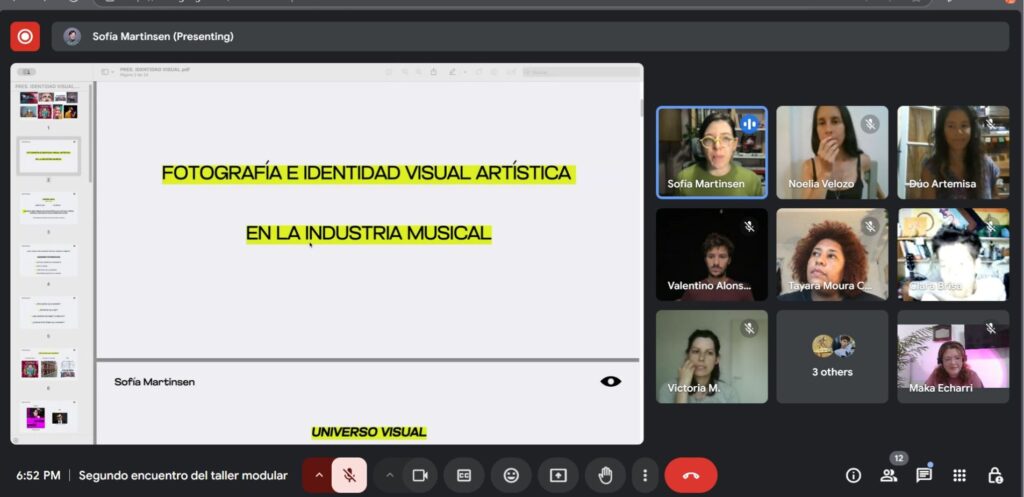The width and height of the screenshot is (1024, 497).
Task: Show the people participants list
Action: pos(888,475)
